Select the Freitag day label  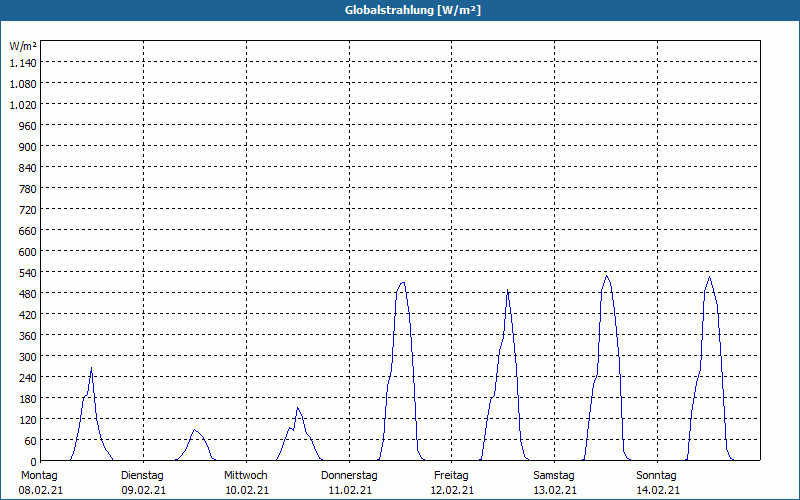tap(452, 476)
